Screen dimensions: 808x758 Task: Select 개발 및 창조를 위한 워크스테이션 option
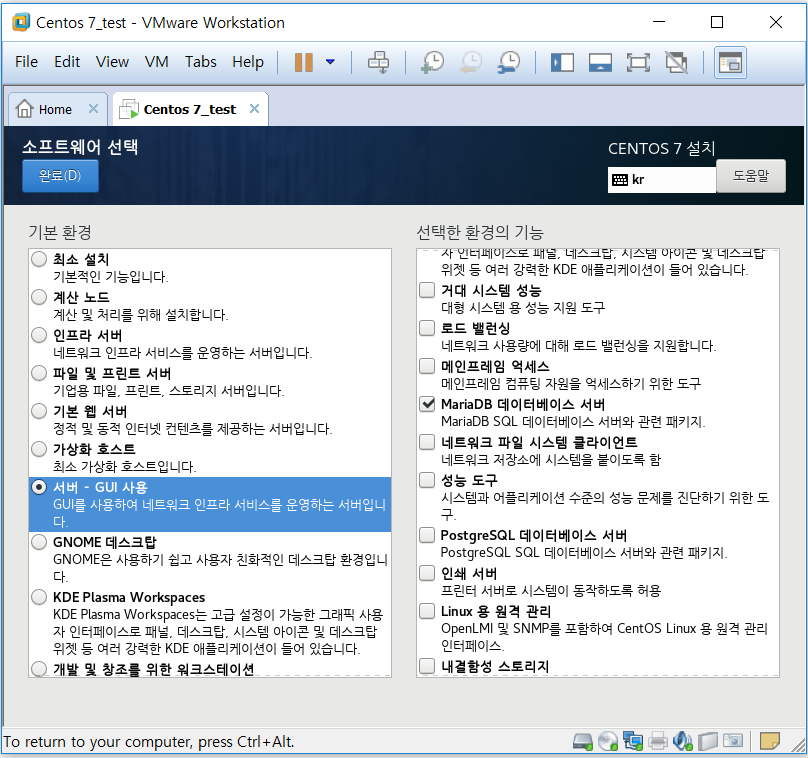click(x=39, y=669)
